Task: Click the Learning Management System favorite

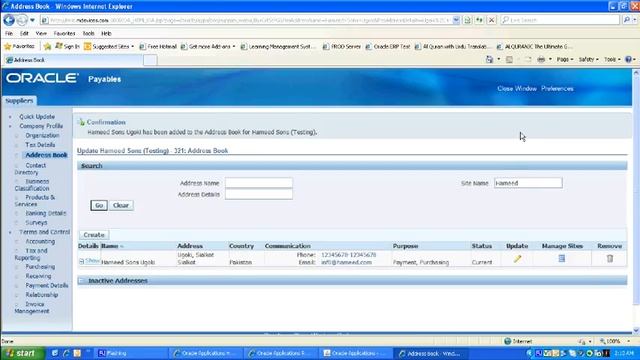Action: tap(278, 47)
